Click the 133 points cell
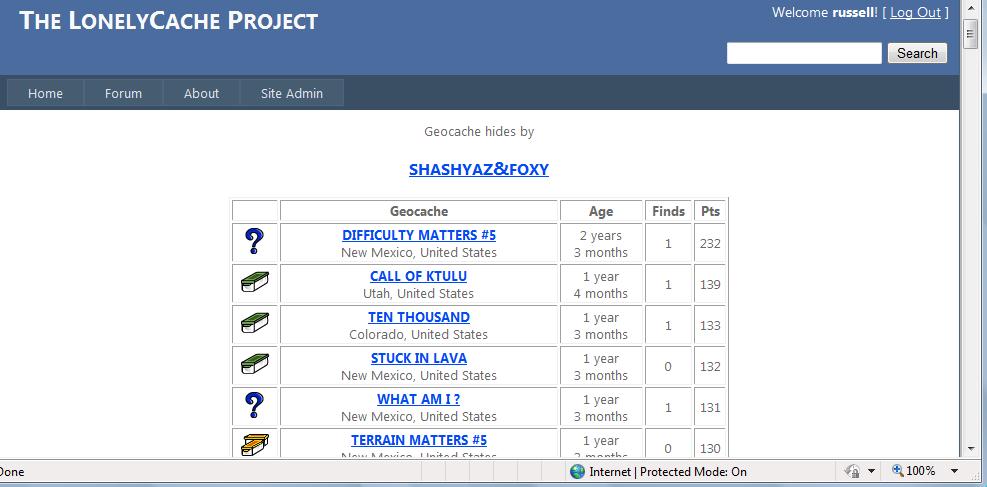 click(710, 325)
